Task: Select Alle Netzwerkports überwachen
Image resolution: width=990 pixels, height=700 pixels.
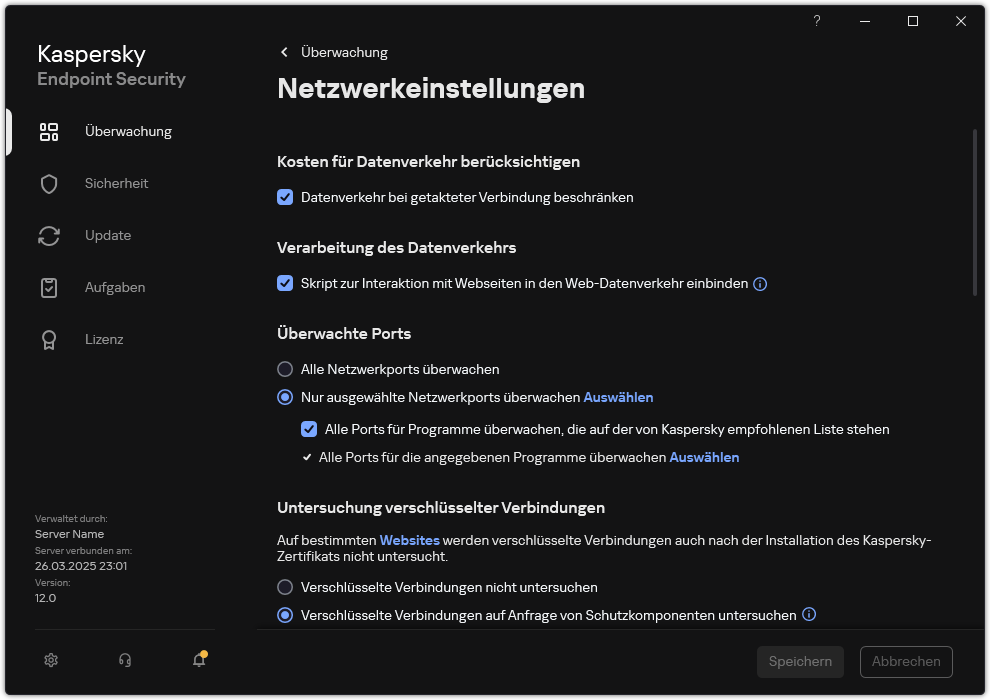Action: tap(285, 369)
